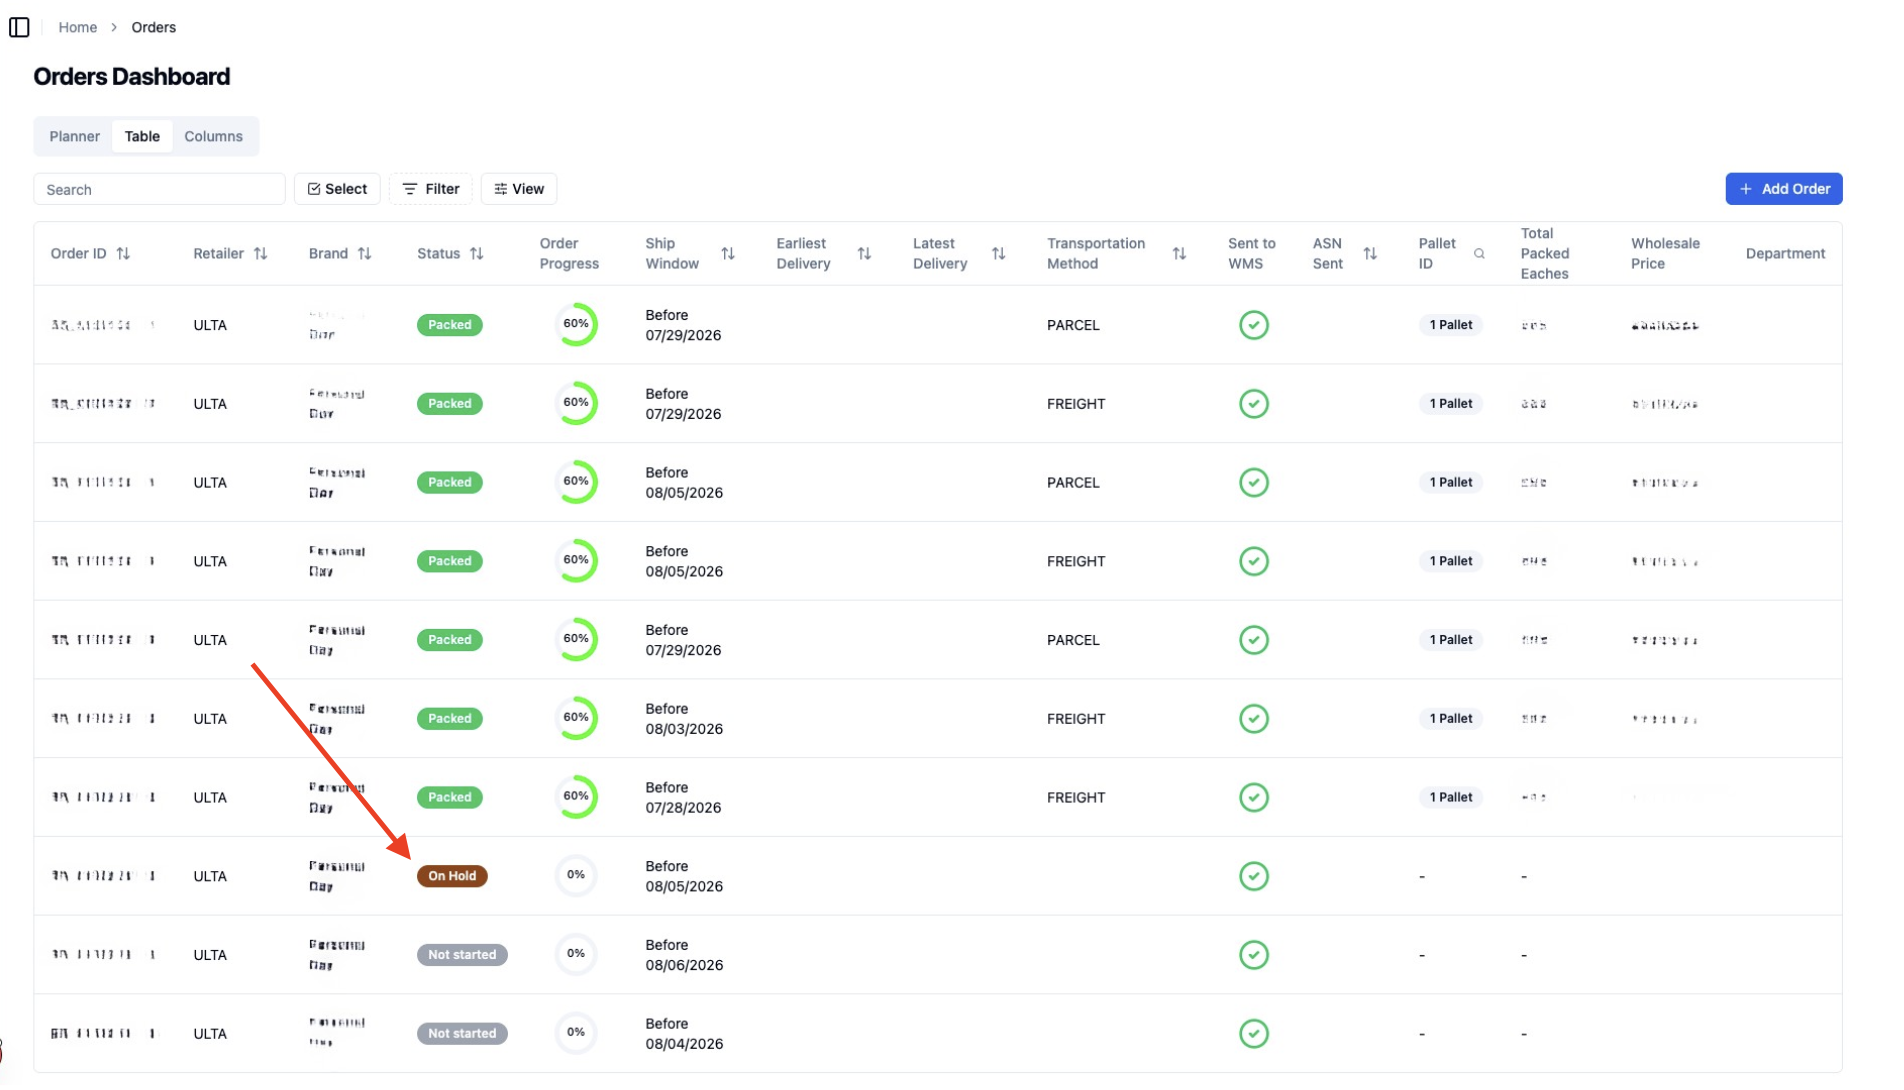Click the Add Order button
Viewport: 1904px width, 1090px height.
(x=1783, y=189)
